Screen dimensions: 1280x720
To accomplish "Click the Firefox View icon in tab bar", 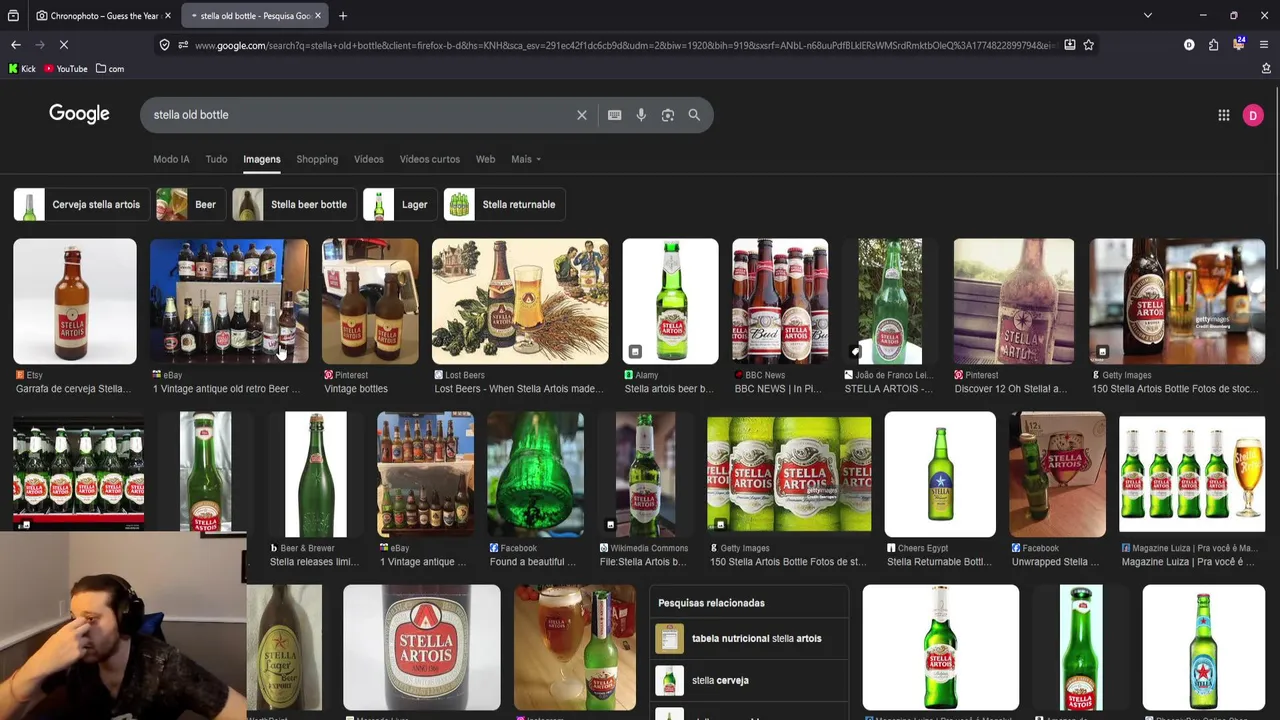I will coord(13,16).
